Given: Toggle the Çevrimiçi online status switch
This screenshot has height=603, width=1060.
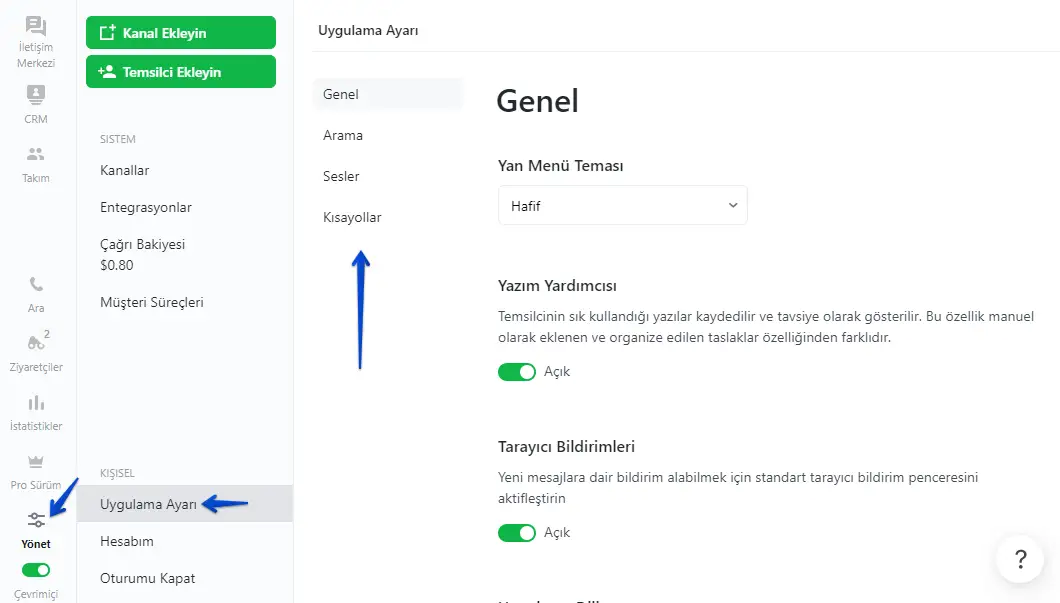Looking at the screenshot, I should click(x=36, y=570).
